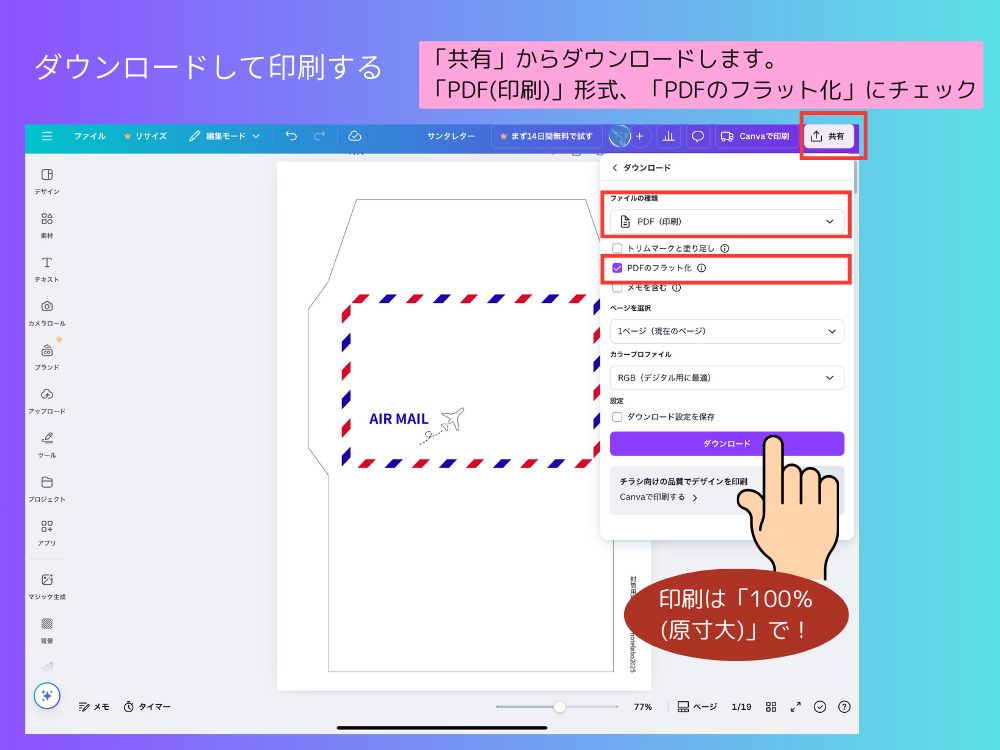Open the ファイルの種類 dropdown showing PDF (印刷)
This screenshot has height=750, width=1000.
point(727,219)
